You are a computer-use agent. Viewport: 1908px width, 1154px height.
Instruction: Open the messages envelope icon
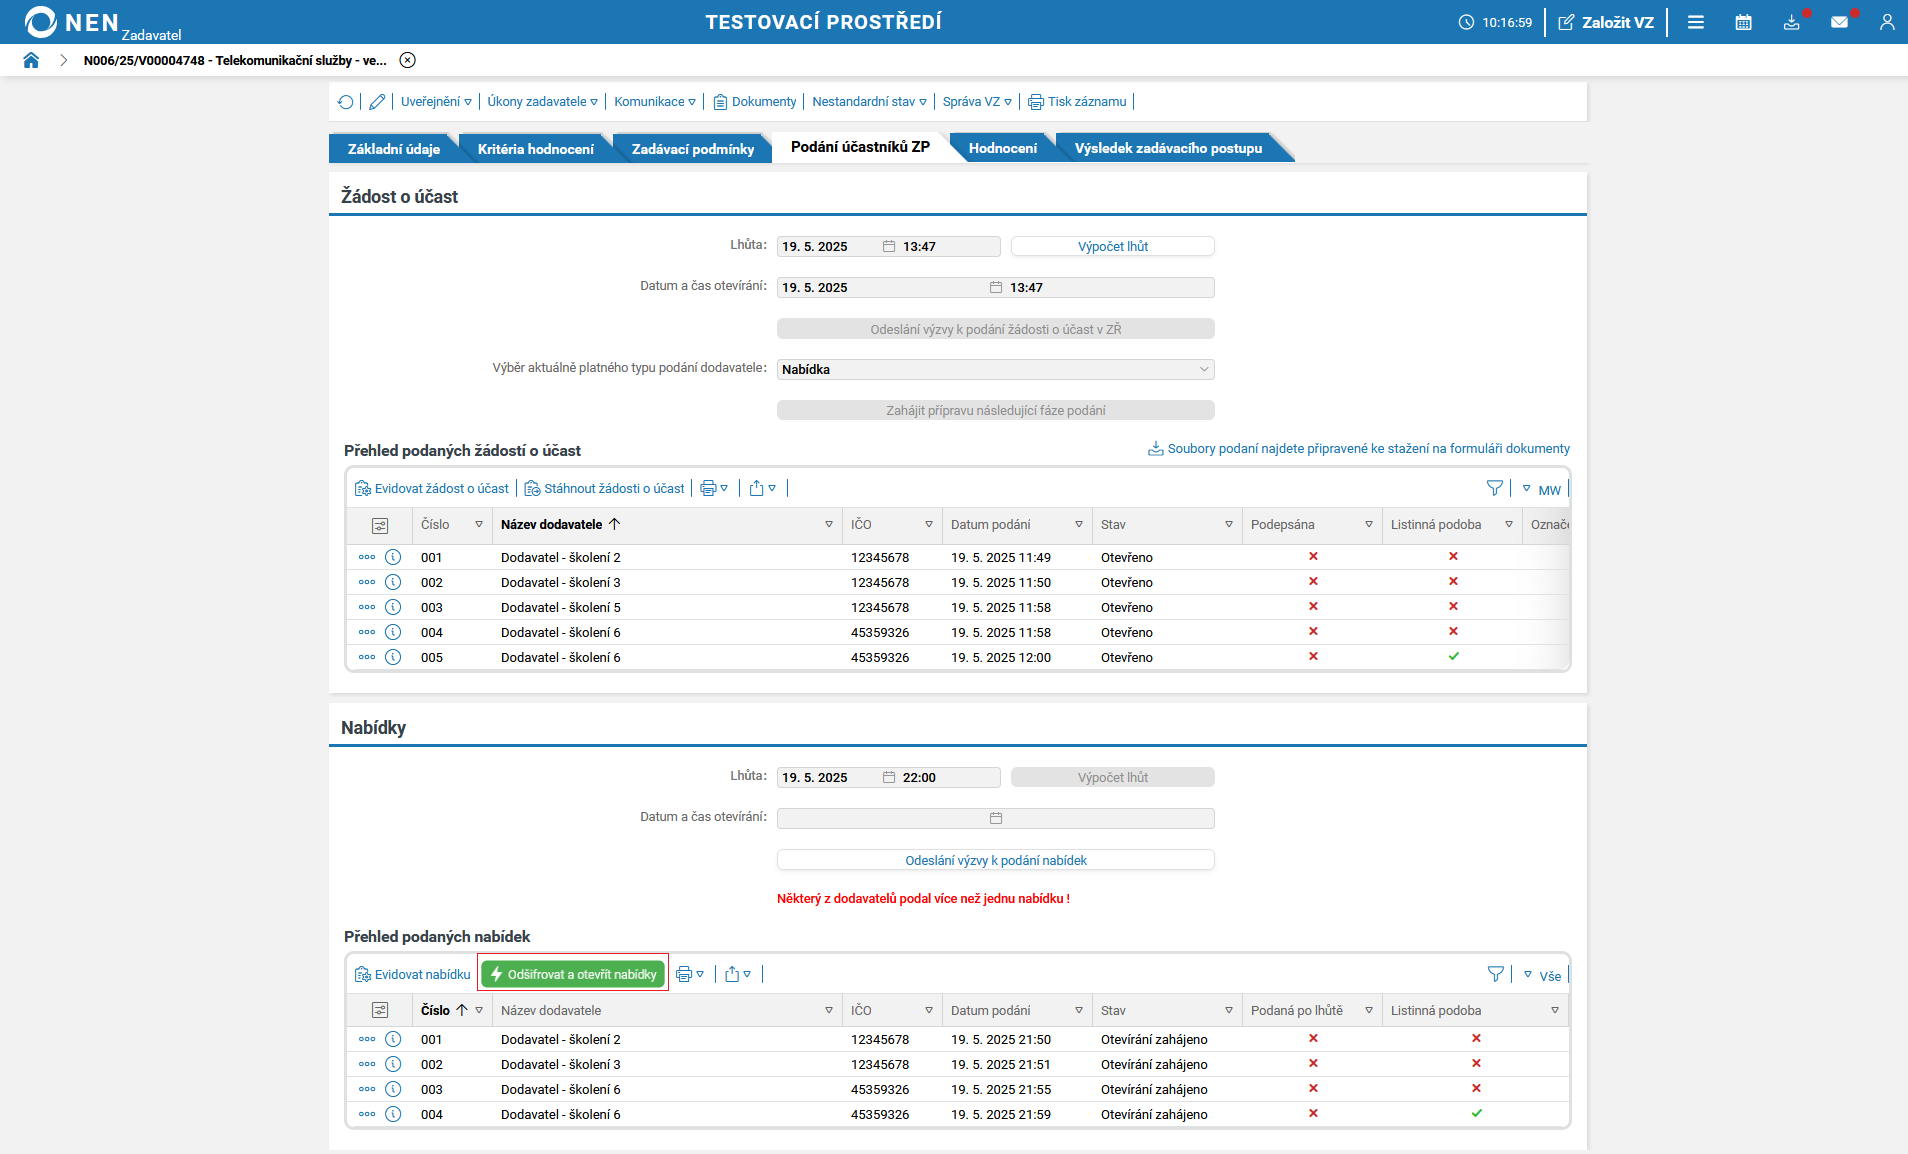pyautogui.click(x=1839, y=22)
